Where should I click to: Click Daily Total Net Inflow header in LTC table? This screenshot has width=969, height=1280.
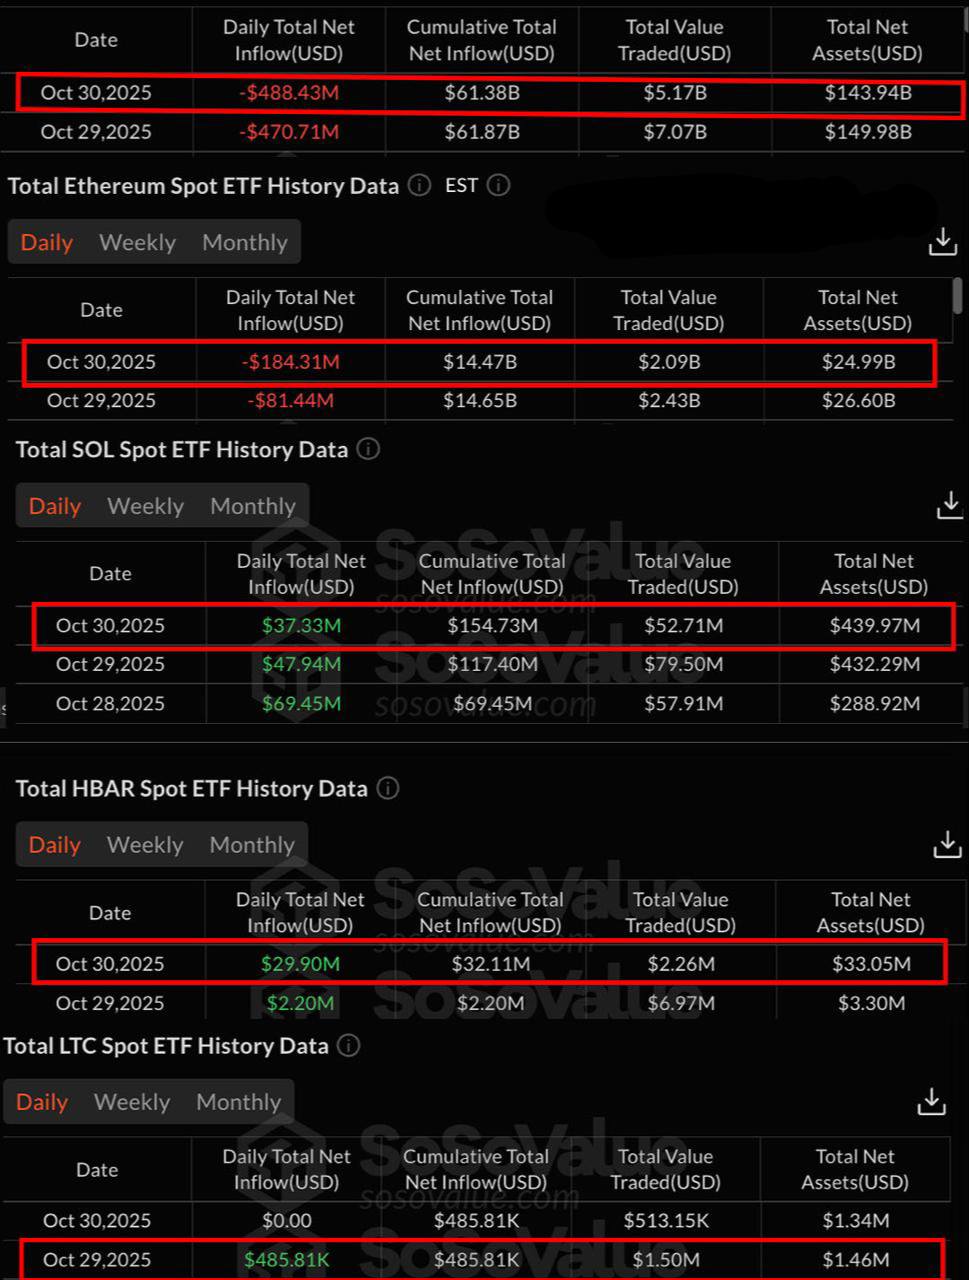coord(287,1169)
